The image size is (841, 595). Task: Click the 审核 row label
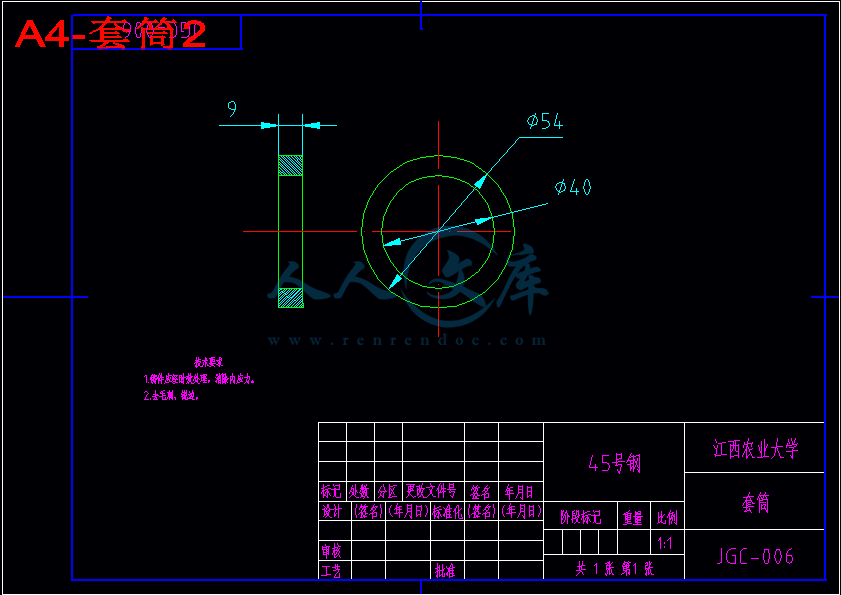pos(331,551)
